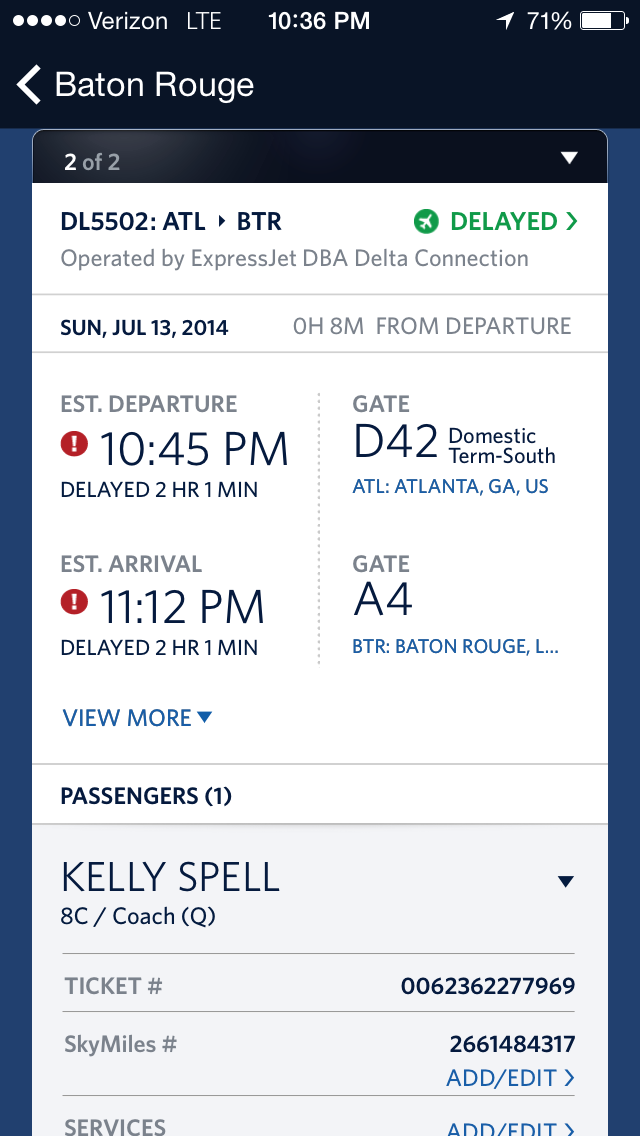Viewport: 640px width, 1136px height.
Task: Select the PASSENGERS (1) section header
Action: click(x=146, y=796)
